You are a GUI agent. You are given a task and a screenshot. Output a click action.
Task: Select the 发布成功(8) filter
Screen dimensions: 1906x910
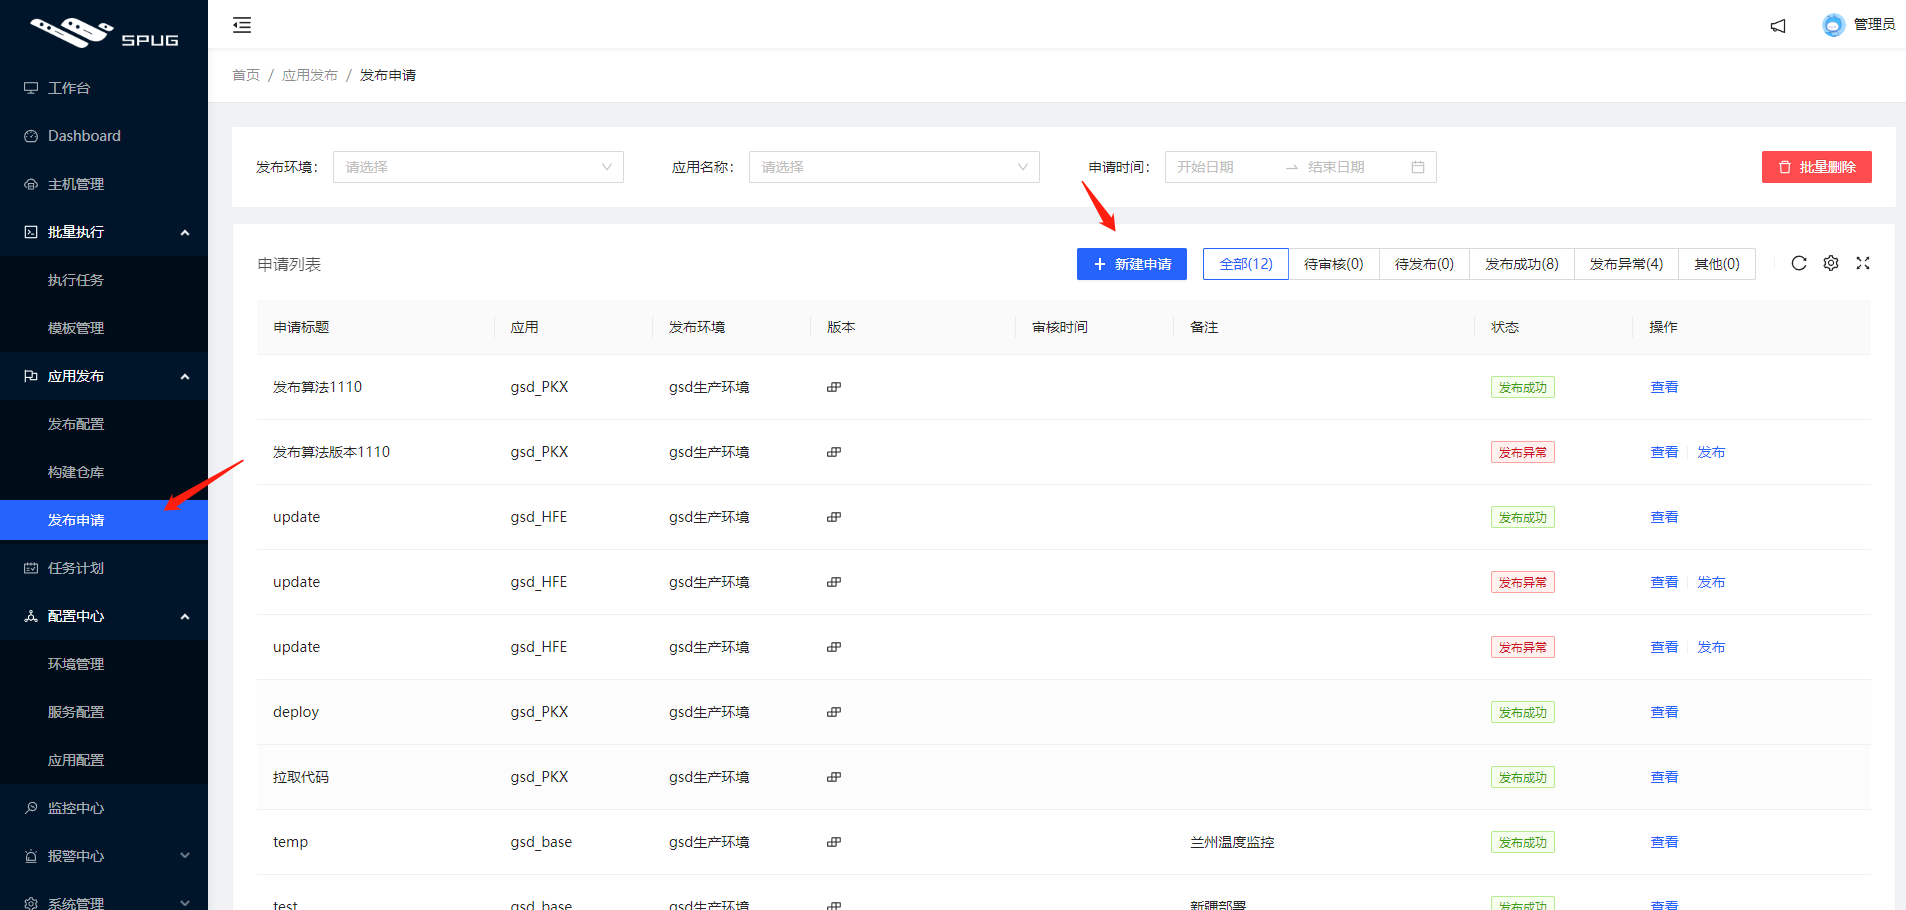(1522, 264)
